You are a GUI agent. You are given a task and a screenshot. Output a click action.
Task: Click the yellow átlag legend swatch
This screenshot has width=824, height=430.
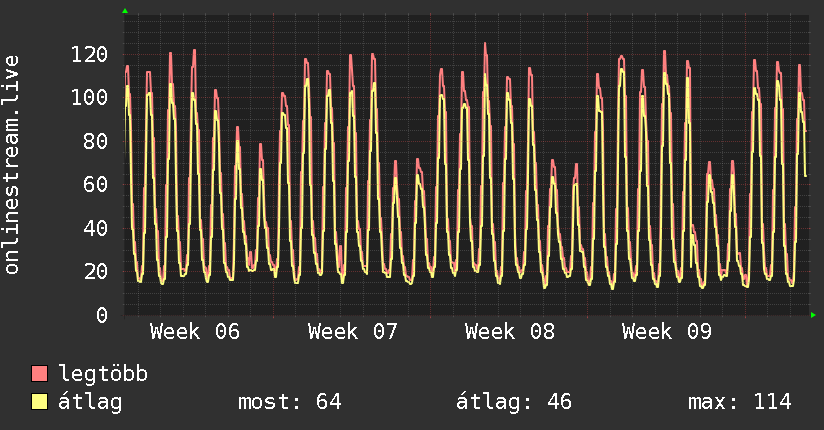pyautogui.click(x=39, y=402)
